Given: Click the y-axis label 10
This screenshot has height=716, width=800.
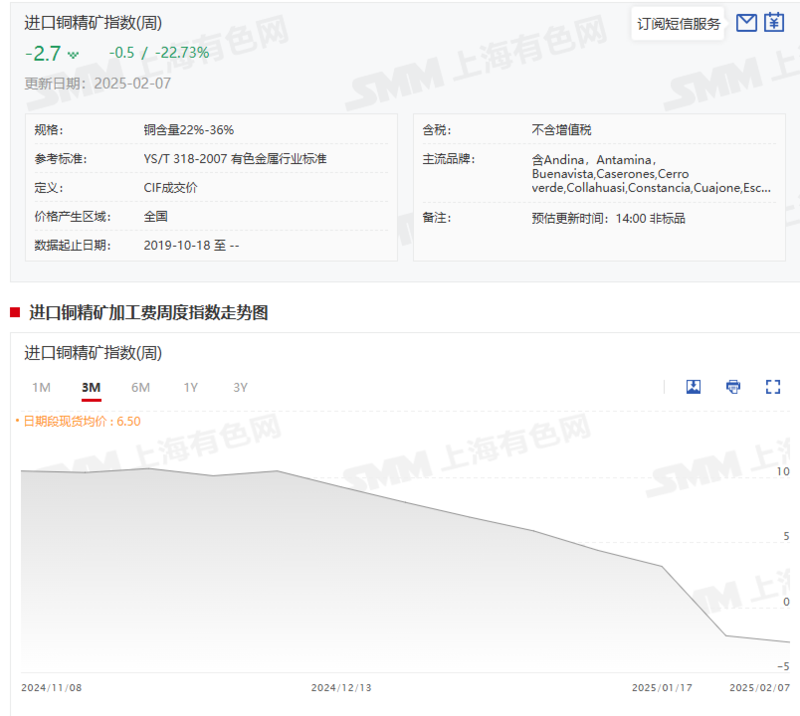Looking at the screenshot, I should (x=783, y=472).
